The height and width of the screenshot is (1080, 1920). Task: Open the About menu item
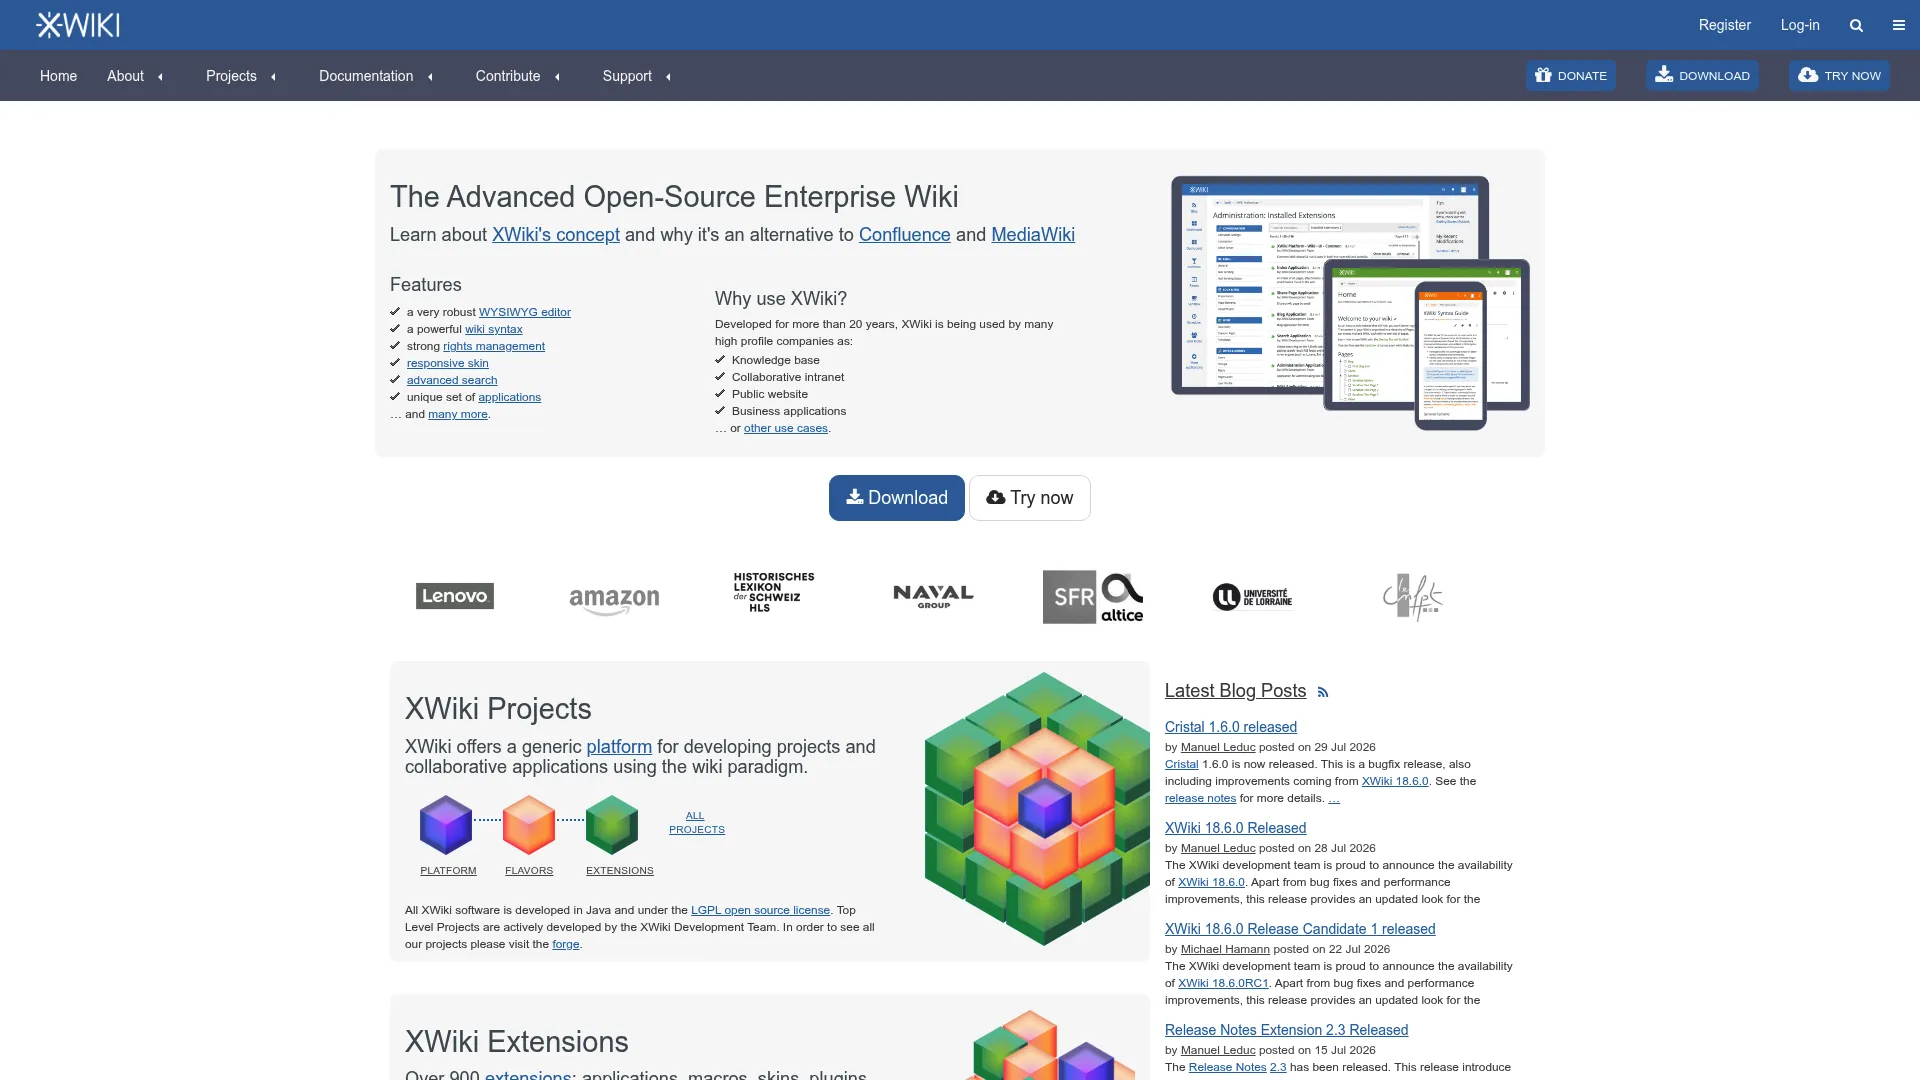click(x=125, y=76)
